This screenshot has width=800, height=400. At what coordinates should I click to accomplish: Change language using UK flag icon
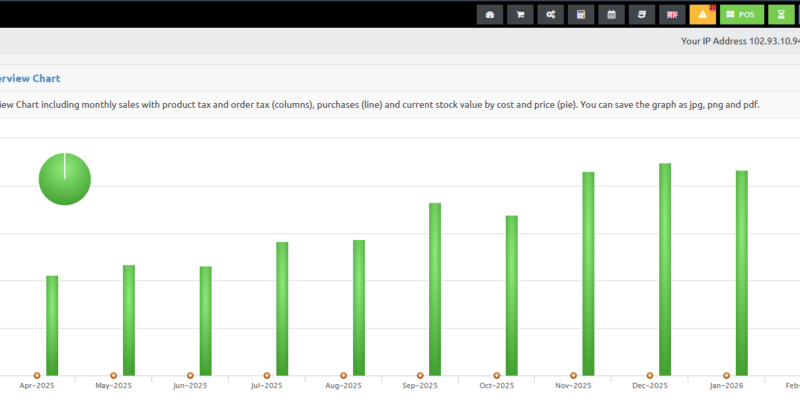[x=672, y=15]
